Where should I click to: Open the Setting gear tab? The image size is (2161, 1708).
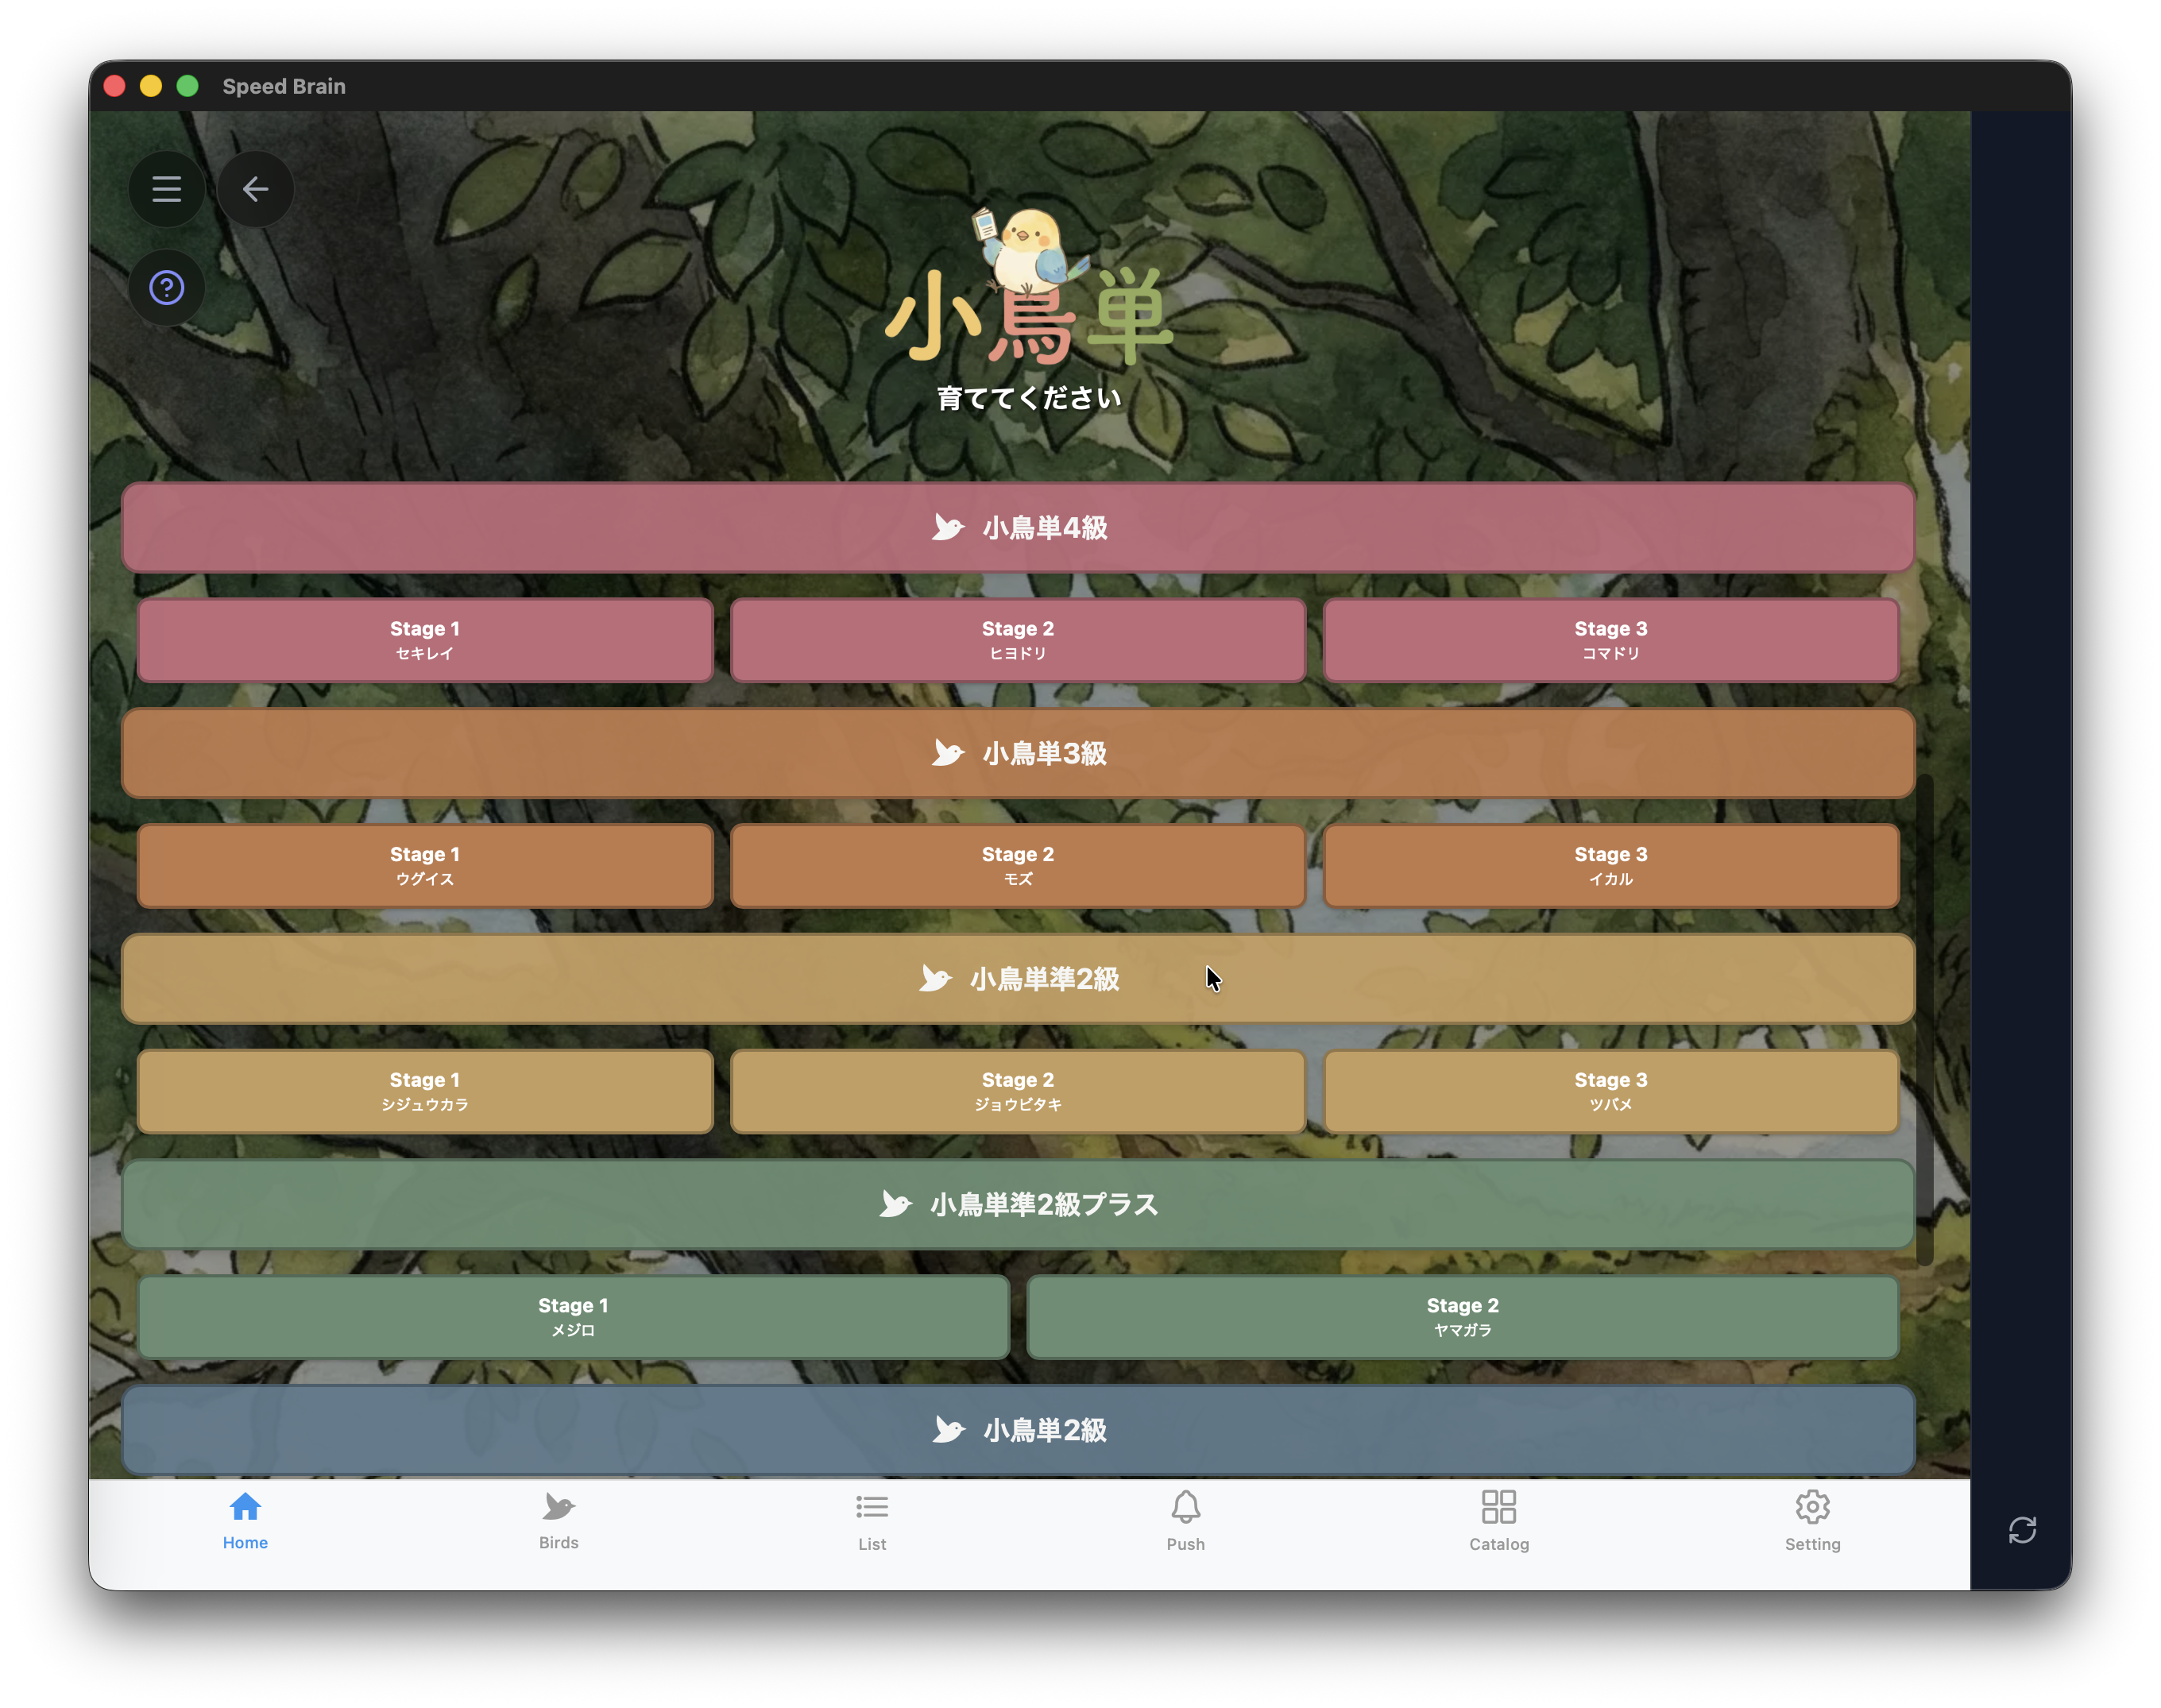(x=1811, y=1520)
